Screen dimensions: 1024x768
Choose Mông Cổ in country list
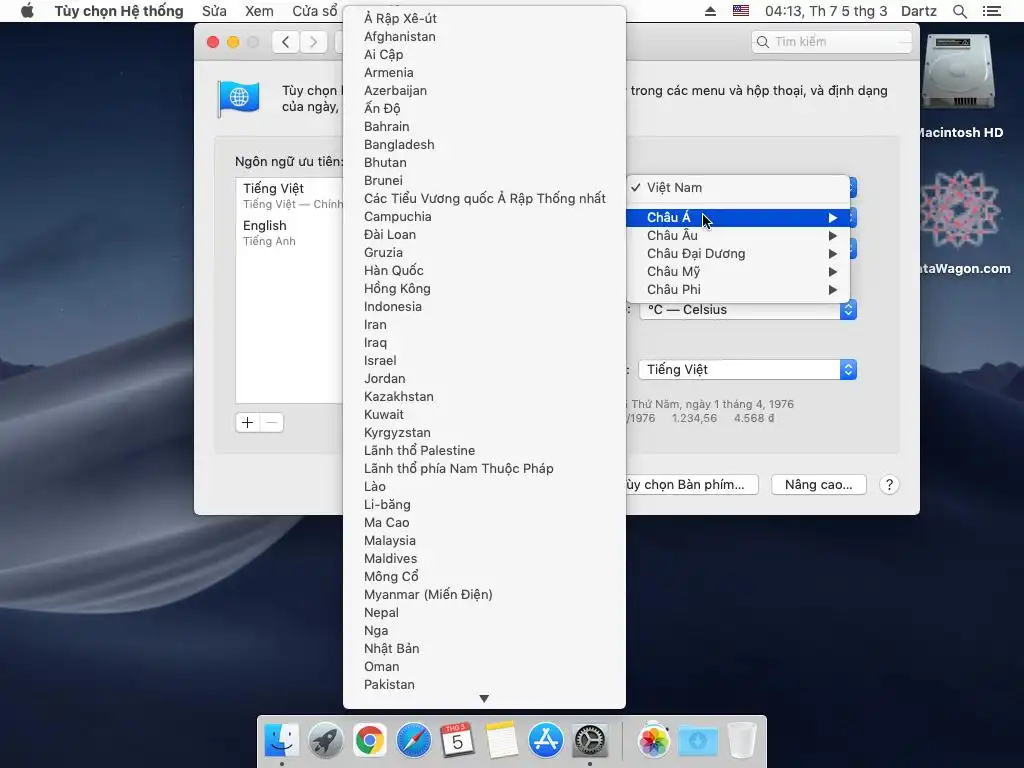pos(484,577)
